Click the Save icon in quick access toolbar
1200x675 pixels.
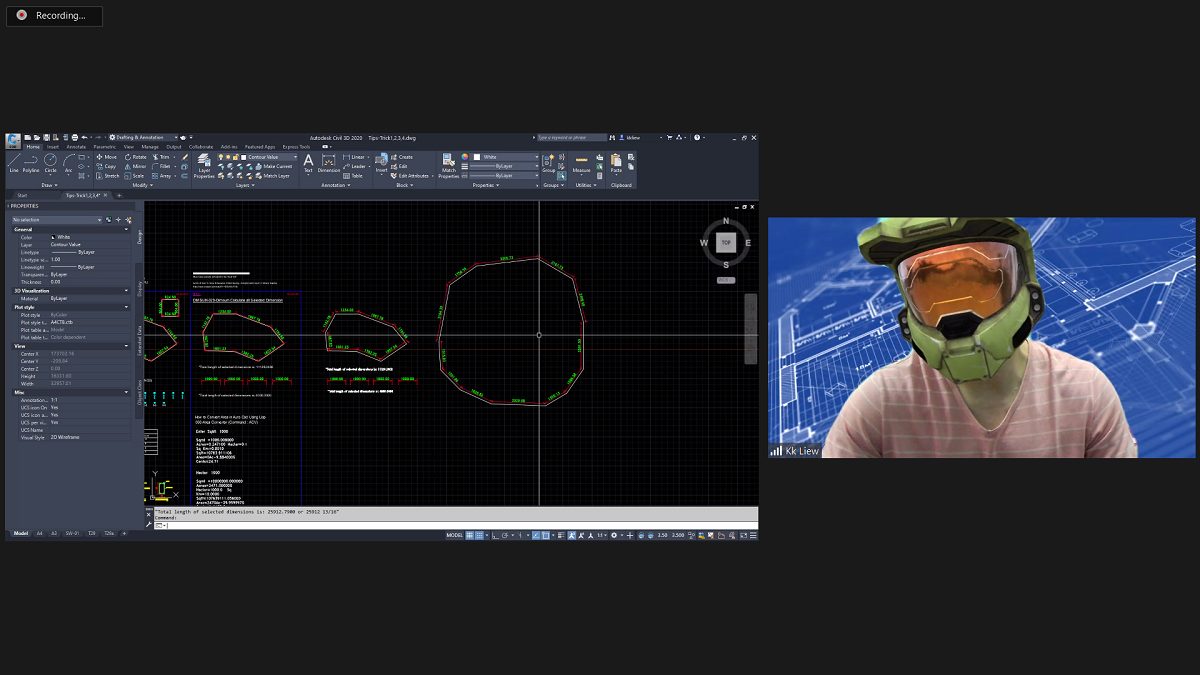(x=46, y=137)
